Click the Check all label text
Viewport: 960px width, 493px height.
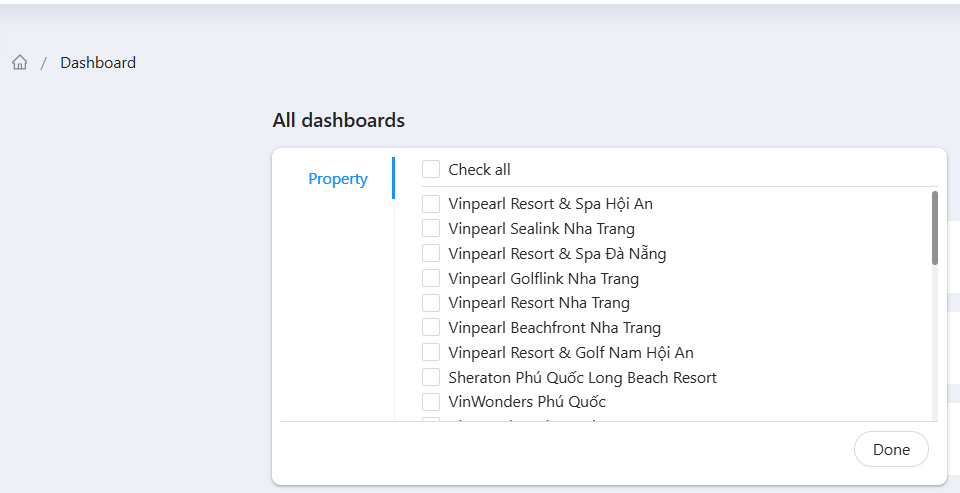pyautogui.click(x=479, y=170)
